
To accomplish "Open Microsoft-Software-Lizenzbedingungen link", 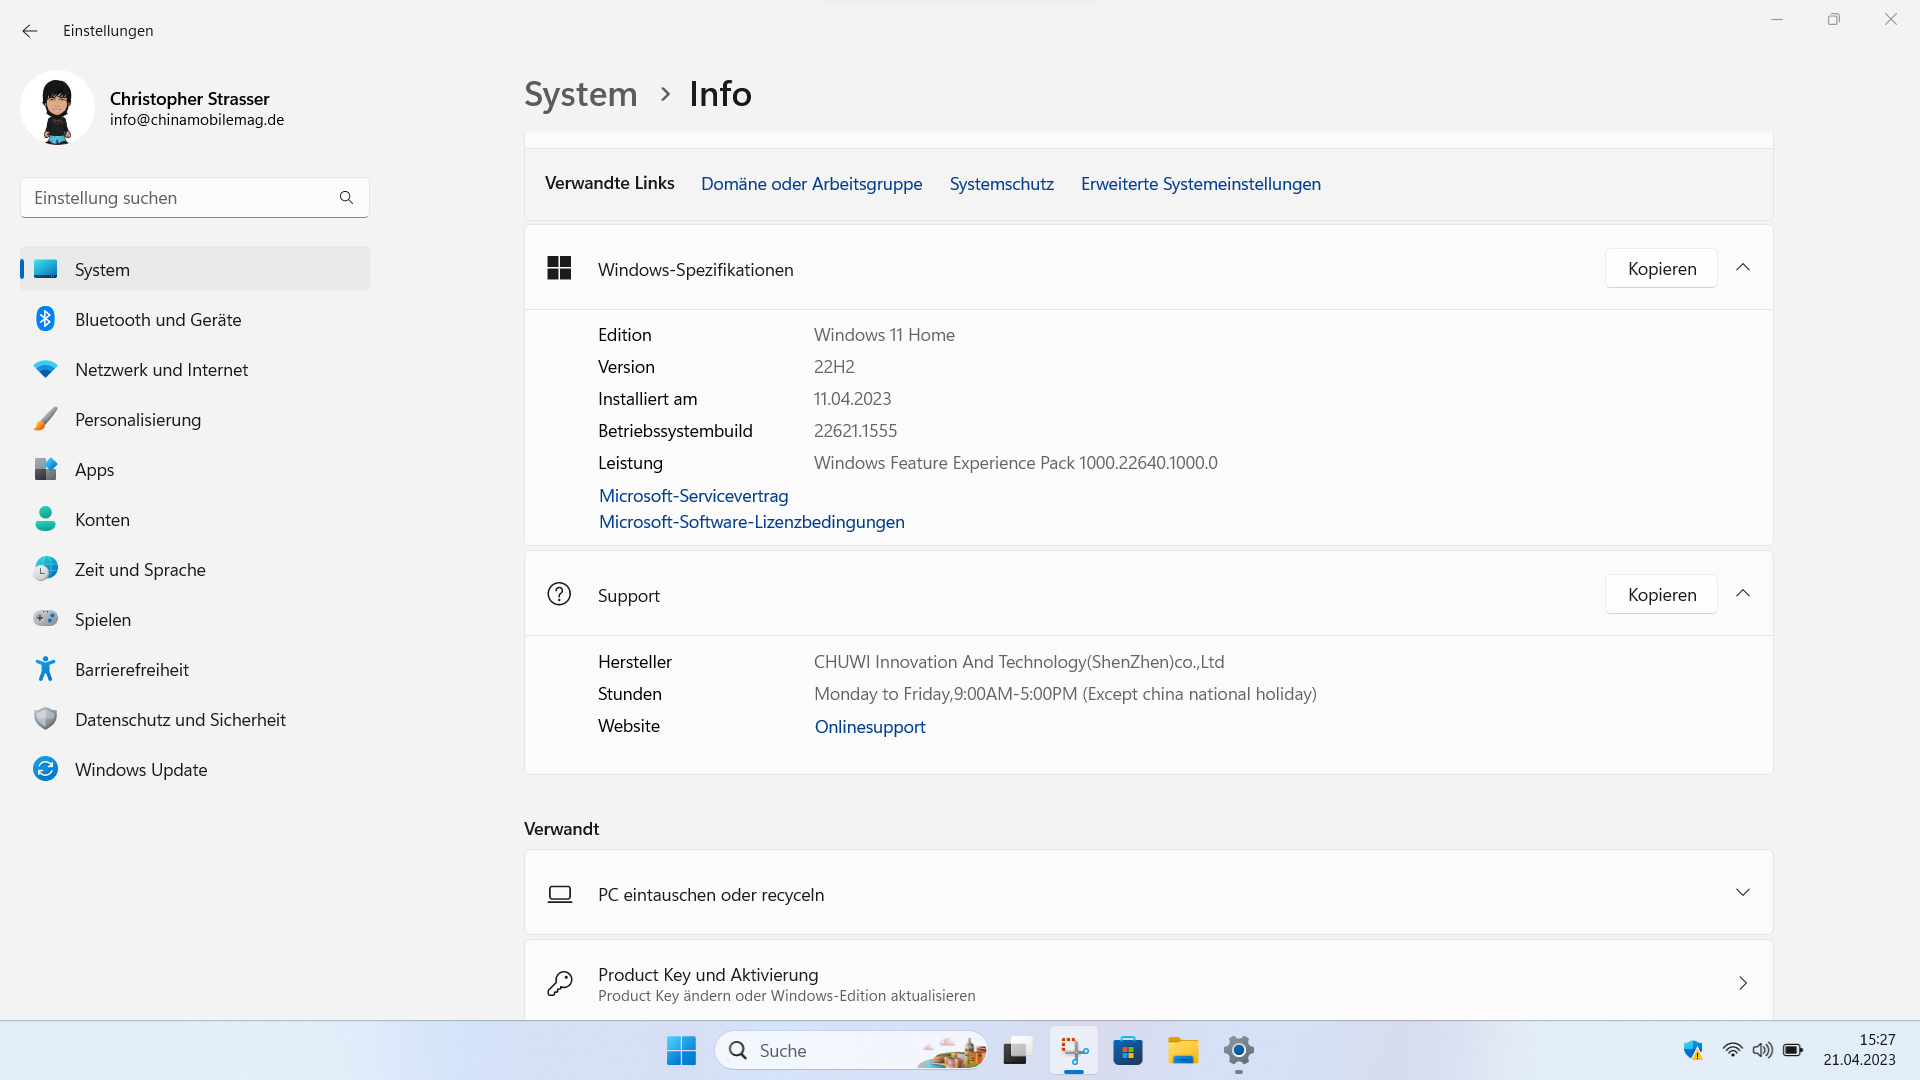I will (751, 522).
